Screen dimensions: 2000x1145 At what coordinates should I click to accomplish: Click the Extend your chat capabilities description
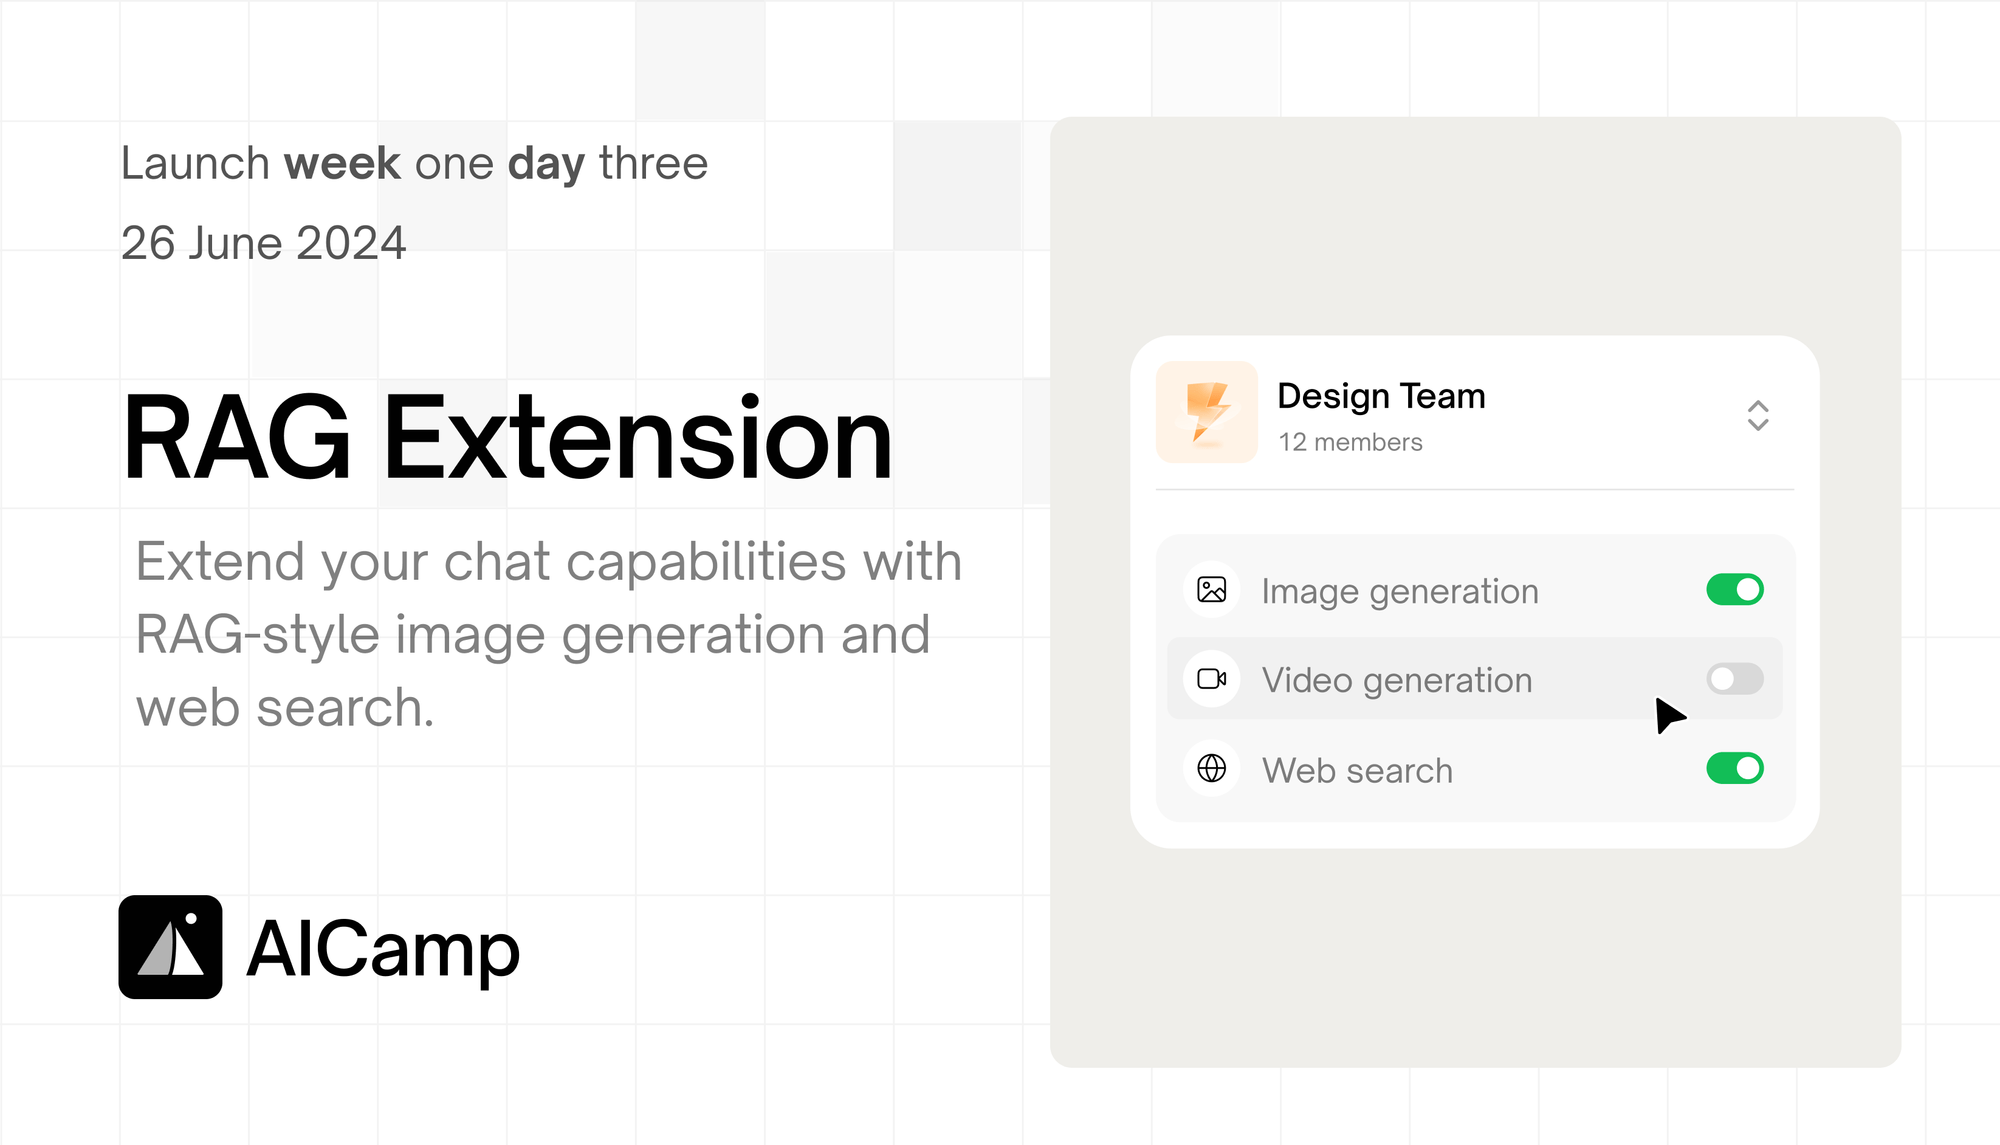(x=548, y=634)
